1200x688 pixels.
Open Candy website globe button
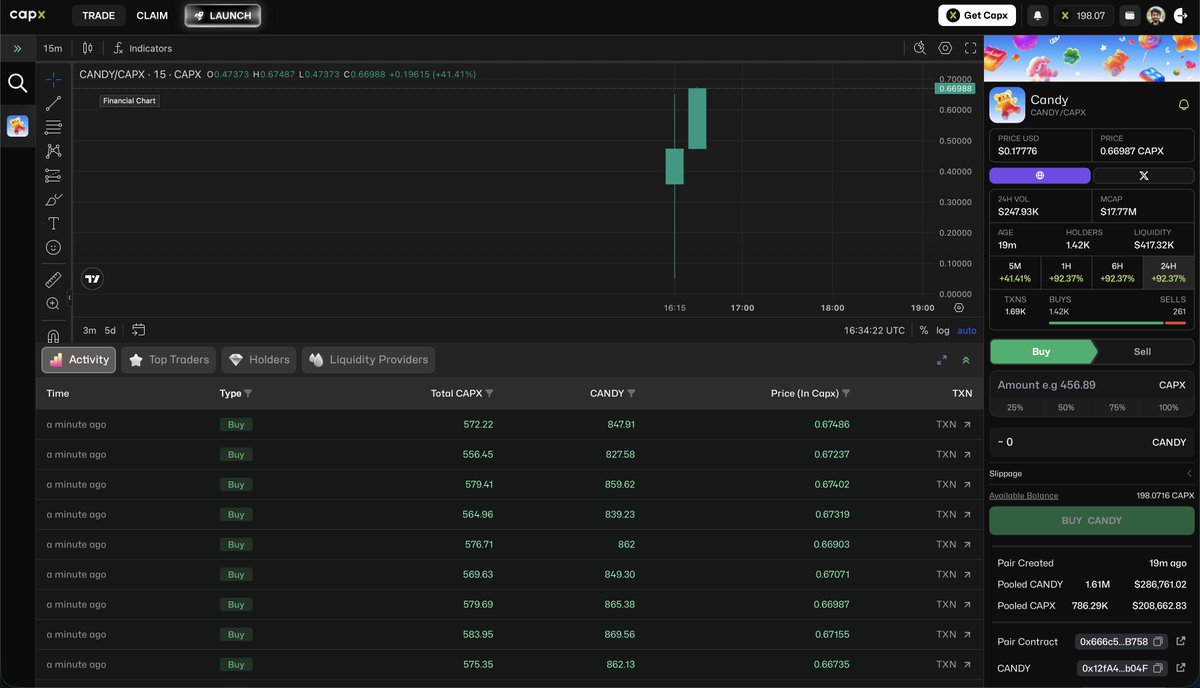[x=1040, y=175]
